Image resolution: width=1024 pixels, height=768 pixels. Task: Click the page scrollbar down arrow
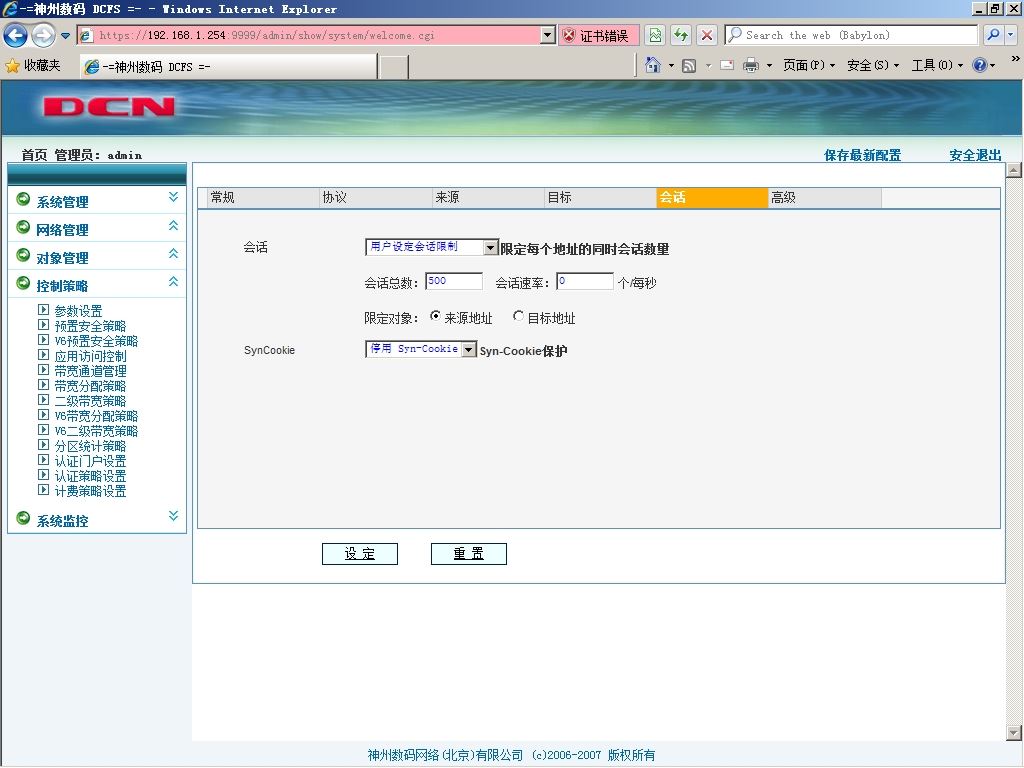1014,733
